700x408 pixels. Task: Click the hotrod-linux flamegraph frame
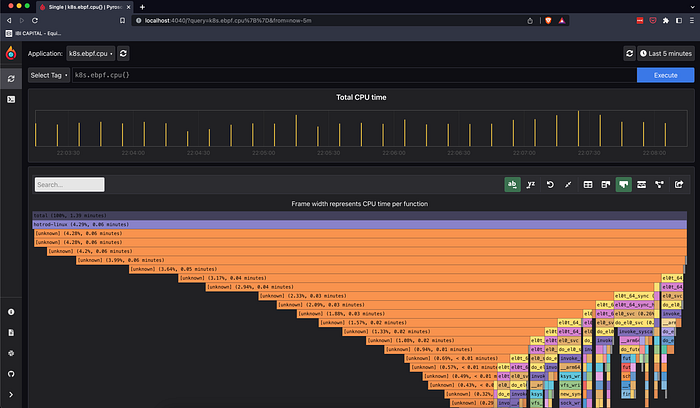[x=359, y=225]
